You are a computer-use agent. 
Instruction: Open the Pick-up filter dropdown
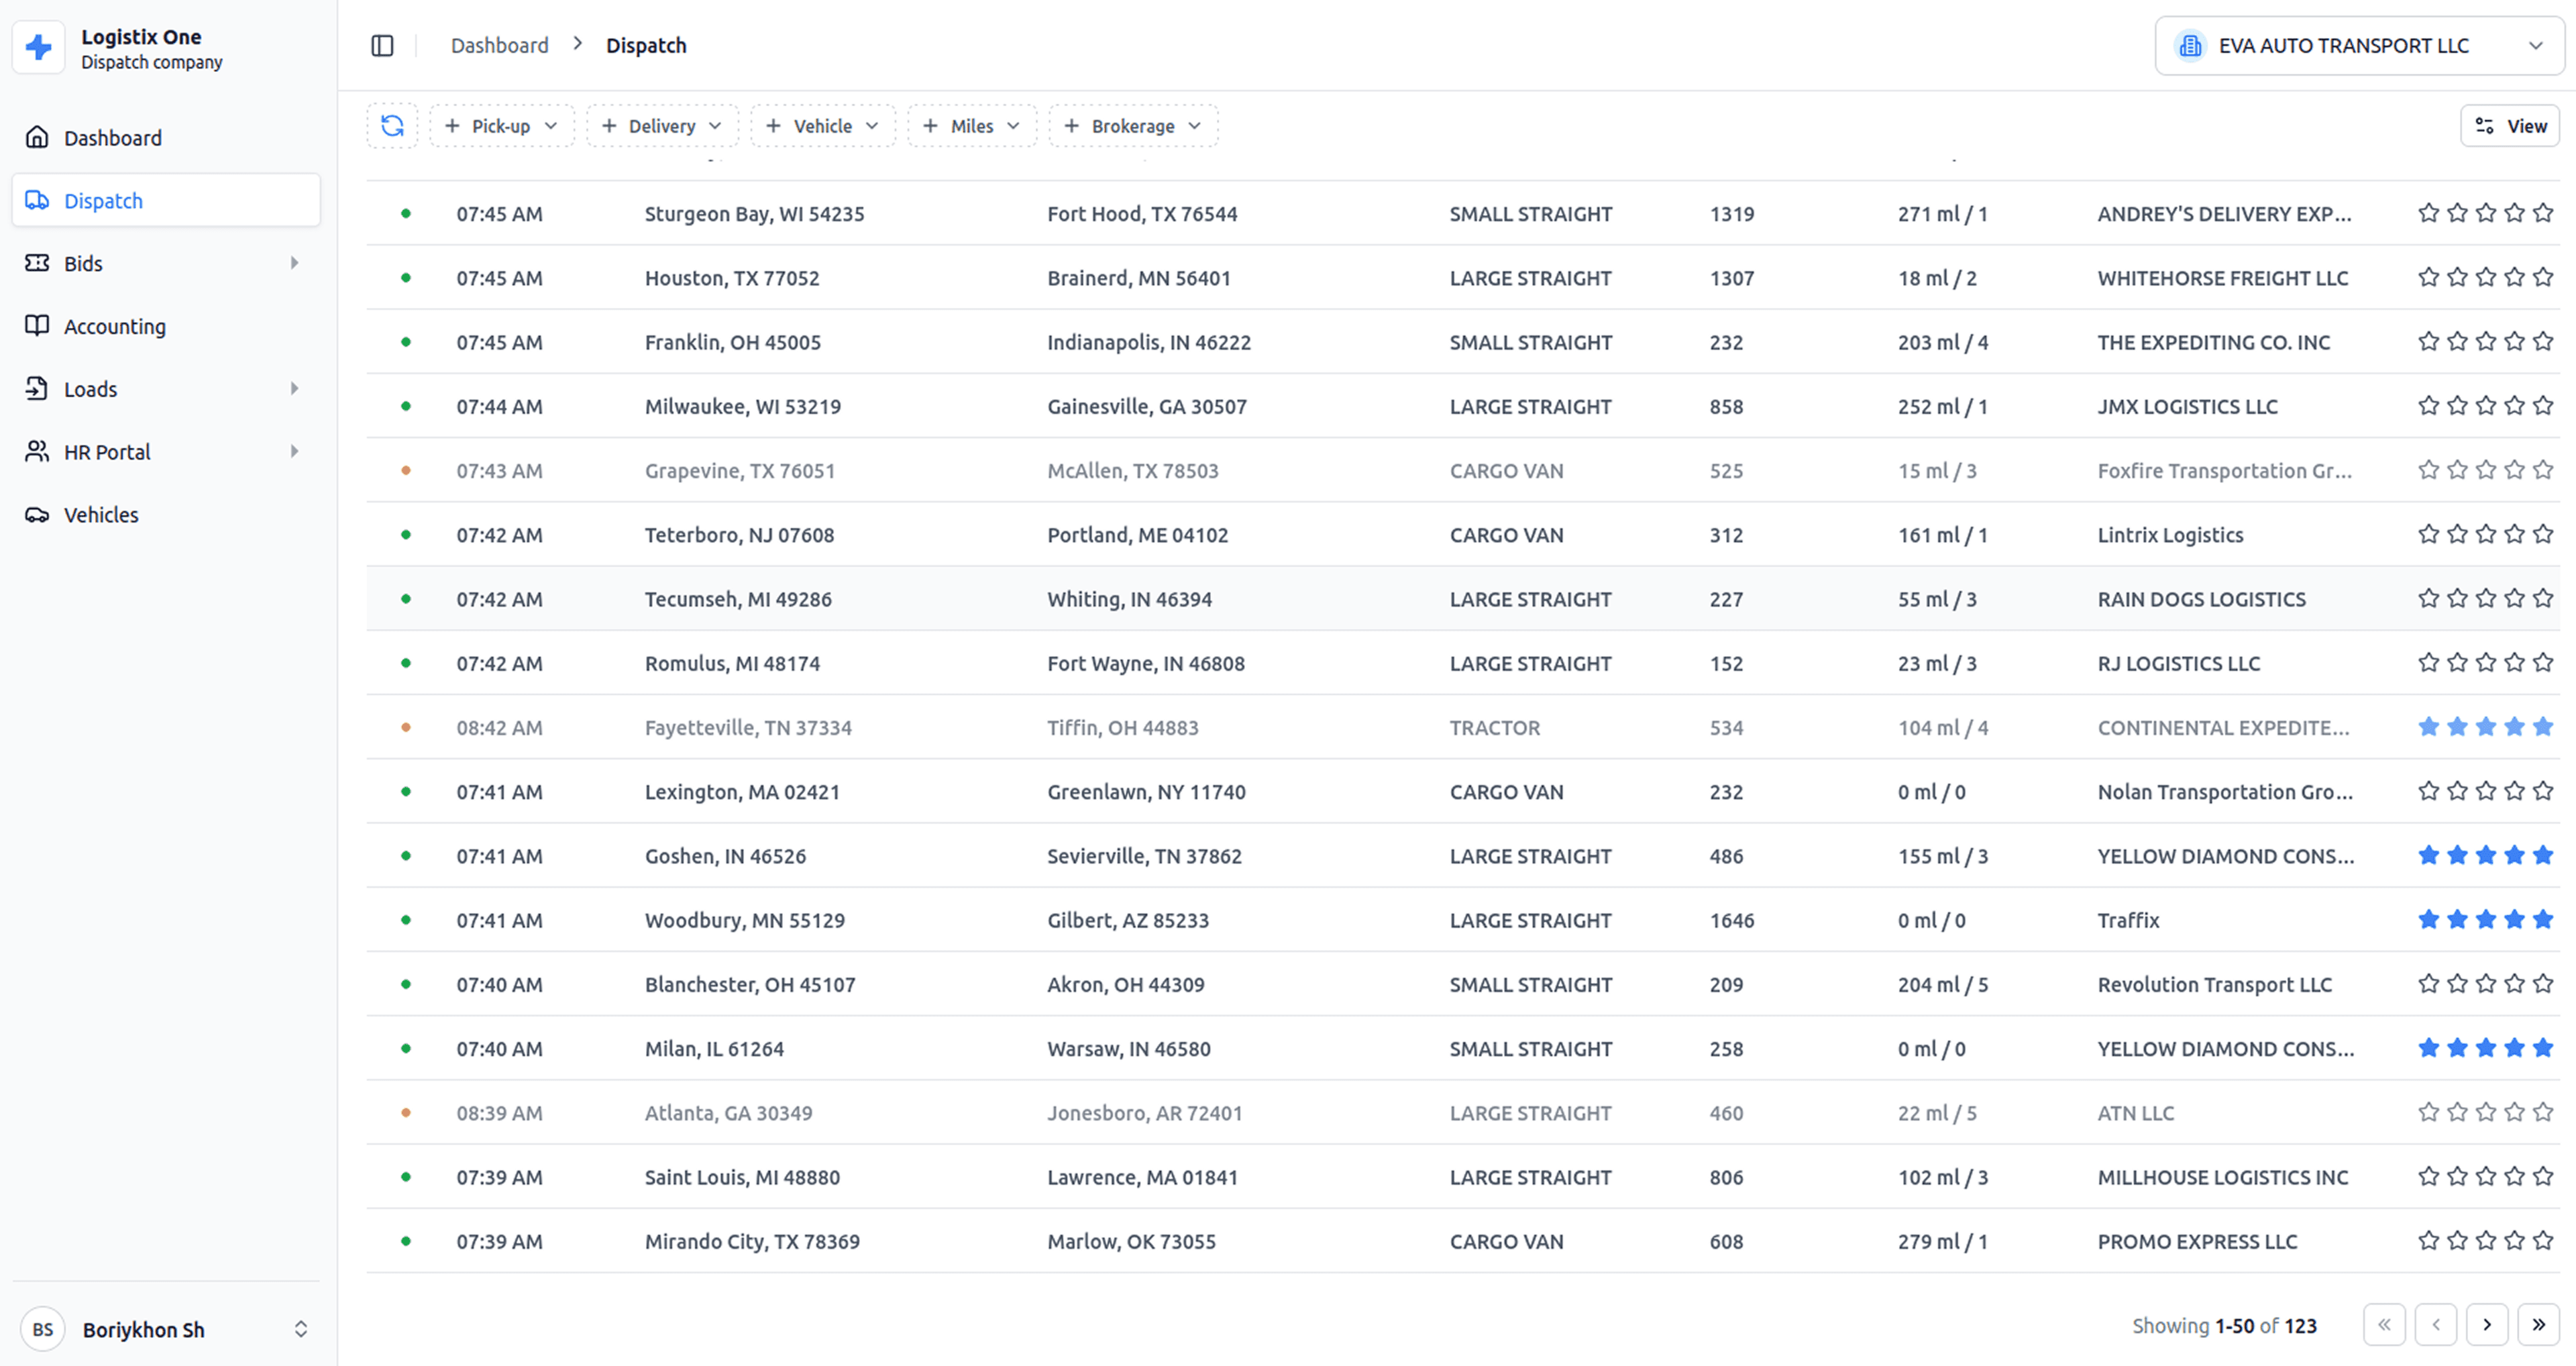point(501,126)
